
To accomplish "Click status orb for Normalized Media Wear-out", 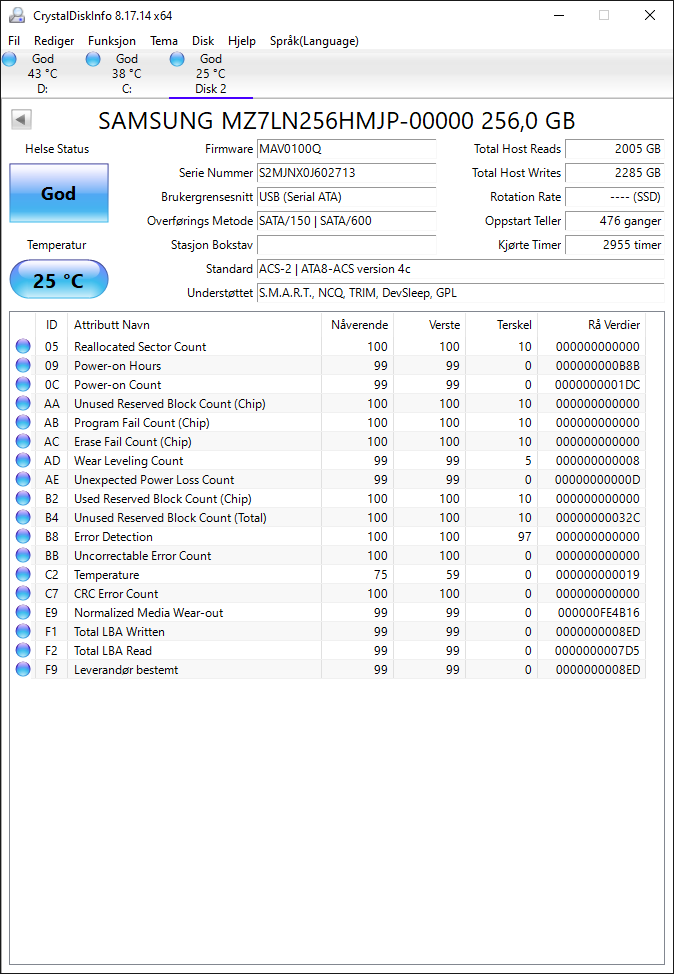I will pos(23,612).
